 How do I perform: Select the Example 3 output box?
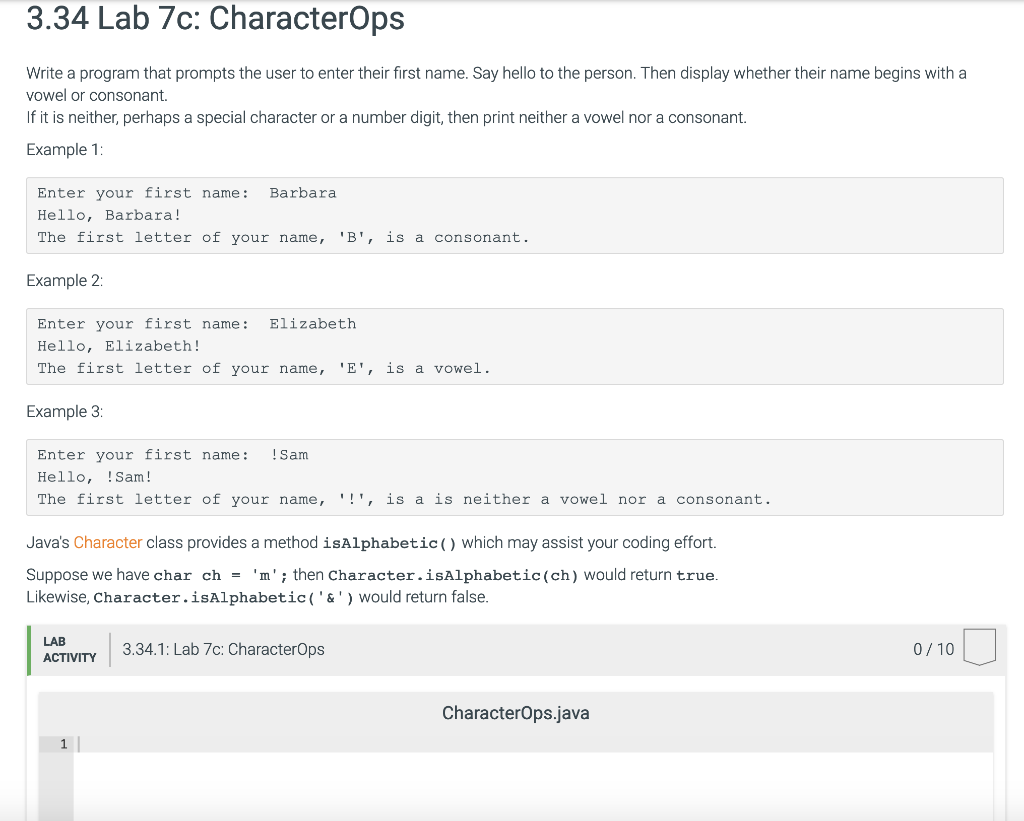(515, 476)
